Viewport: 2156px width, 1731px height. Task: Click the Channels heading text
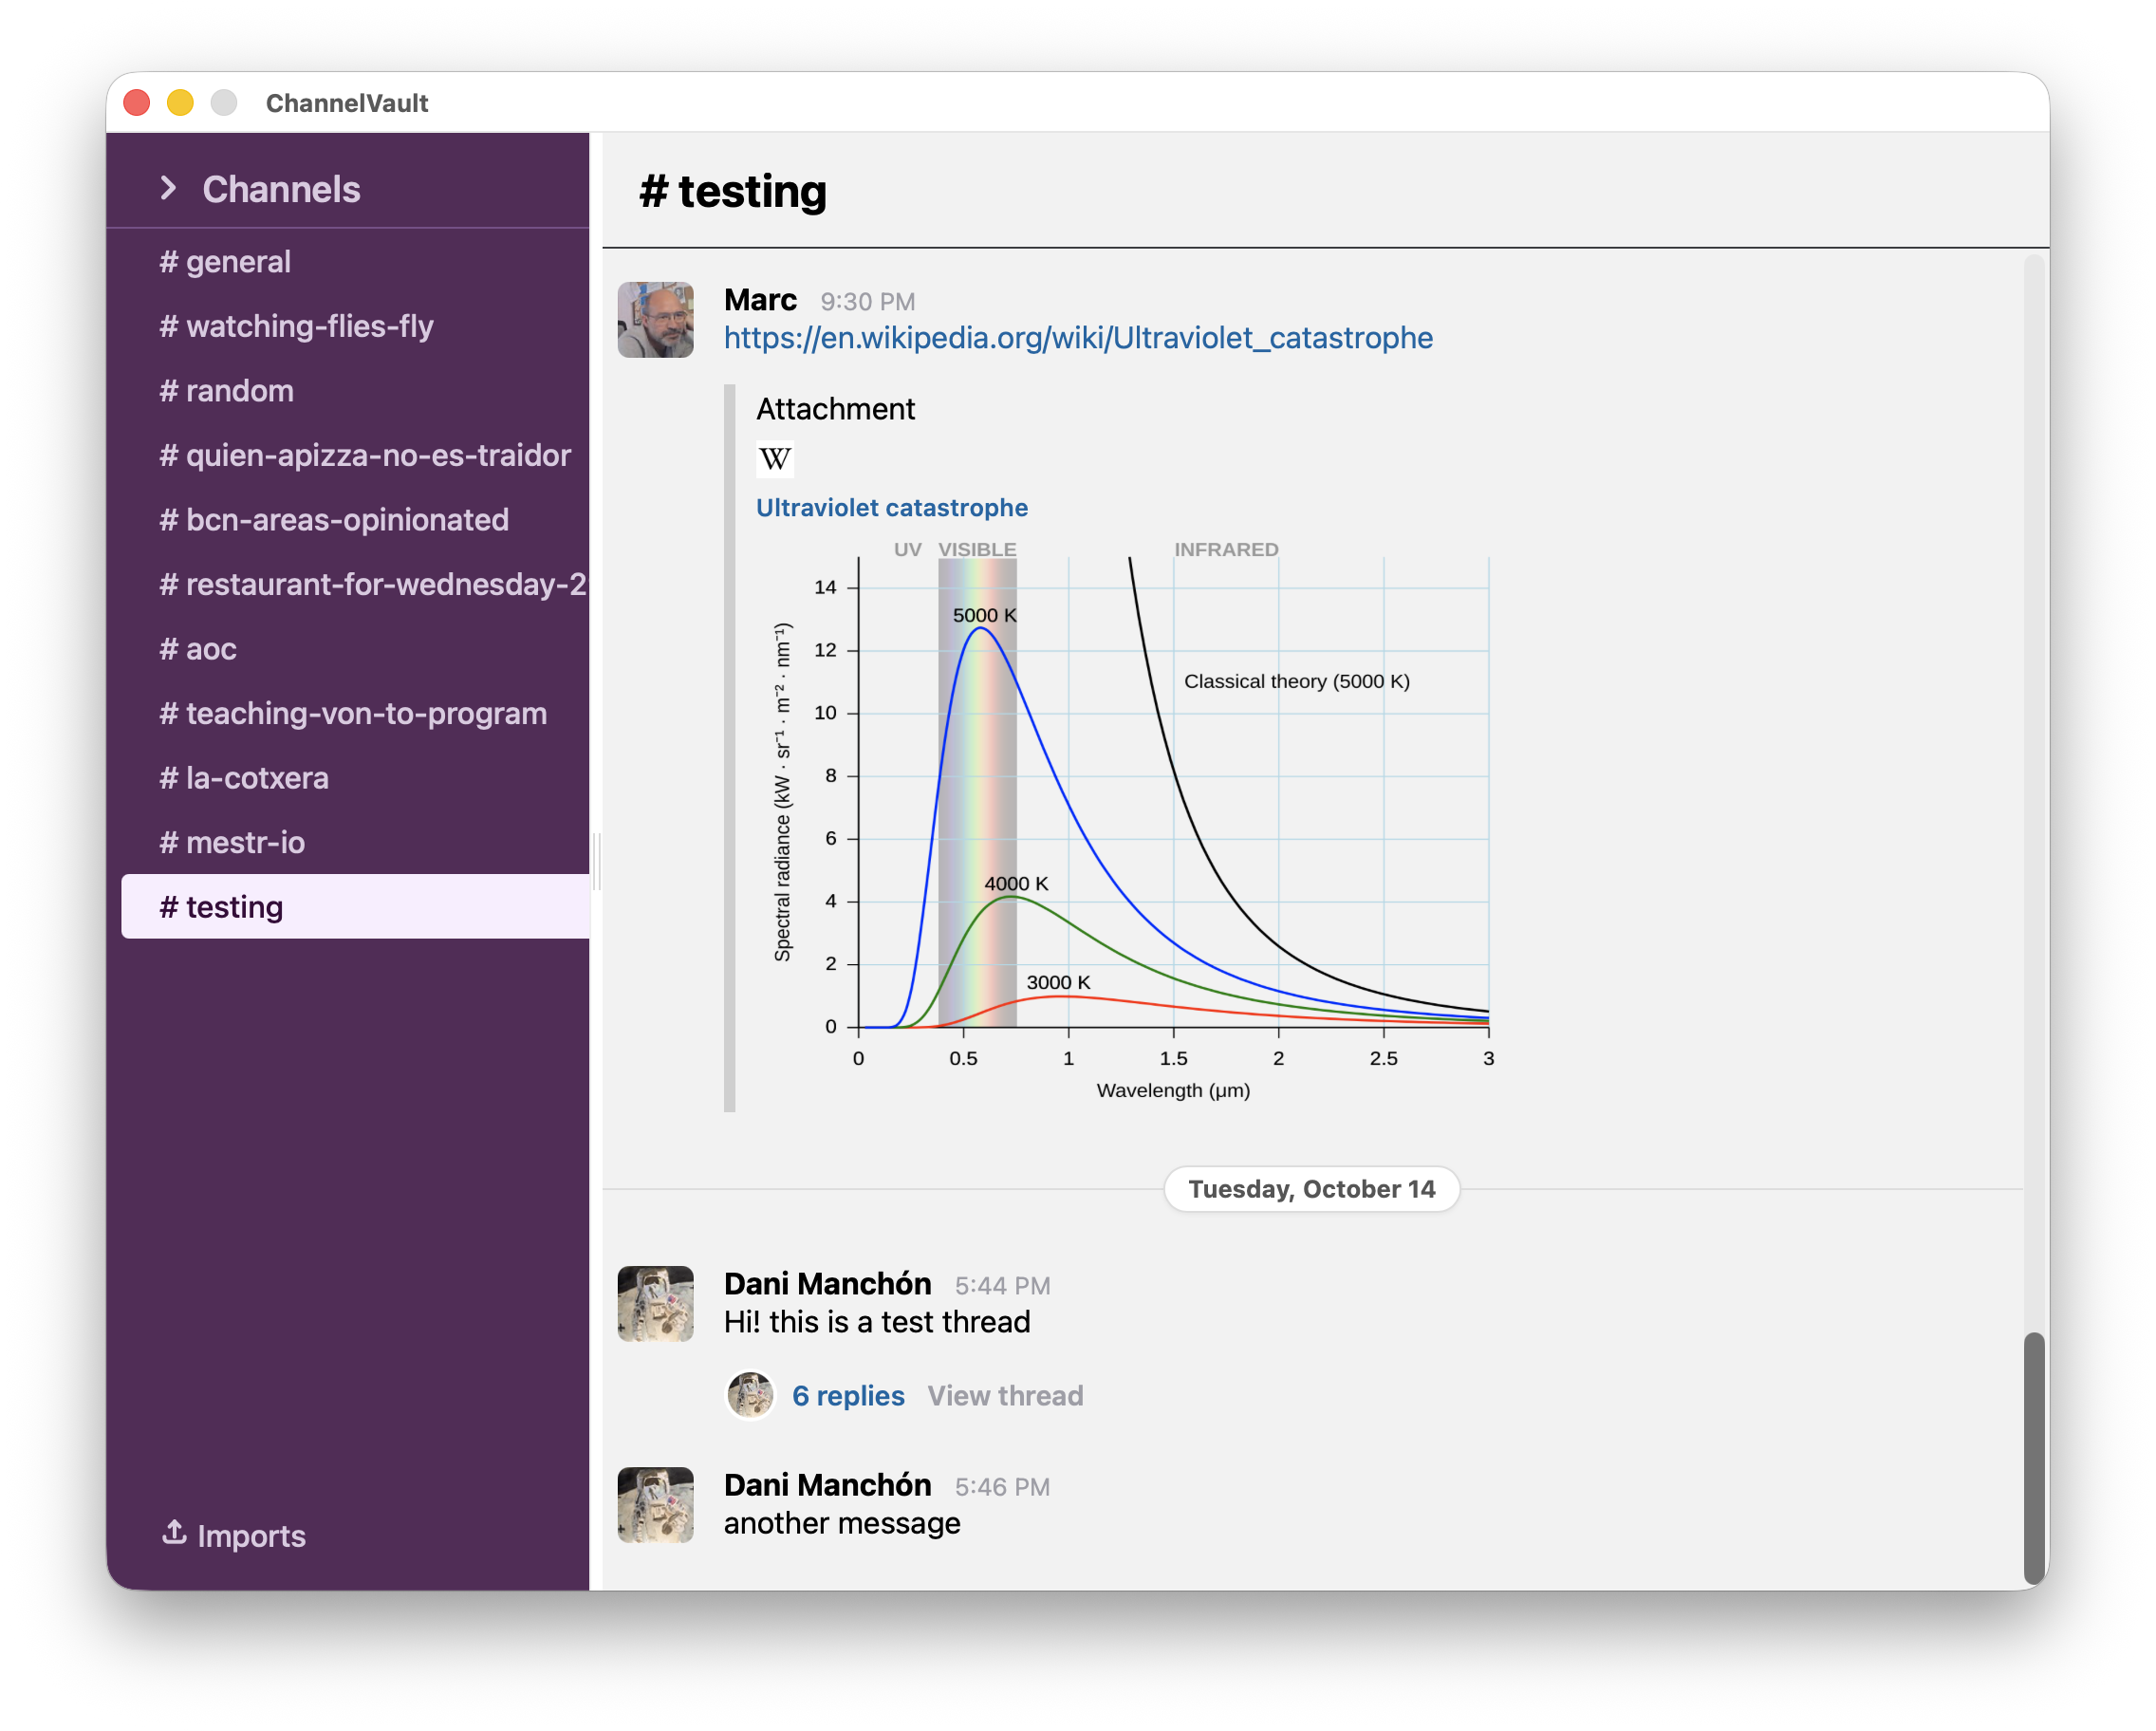(x=281, y=189)
